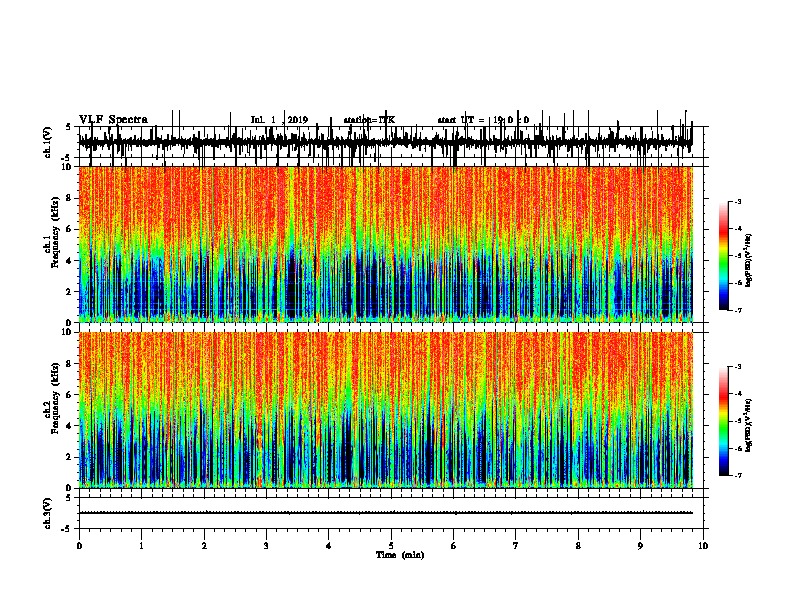Click the "VLF Spectra" plot title
The width and height of the screenshot is (792, 612).
pyautogui.click(x=113, y=119)
